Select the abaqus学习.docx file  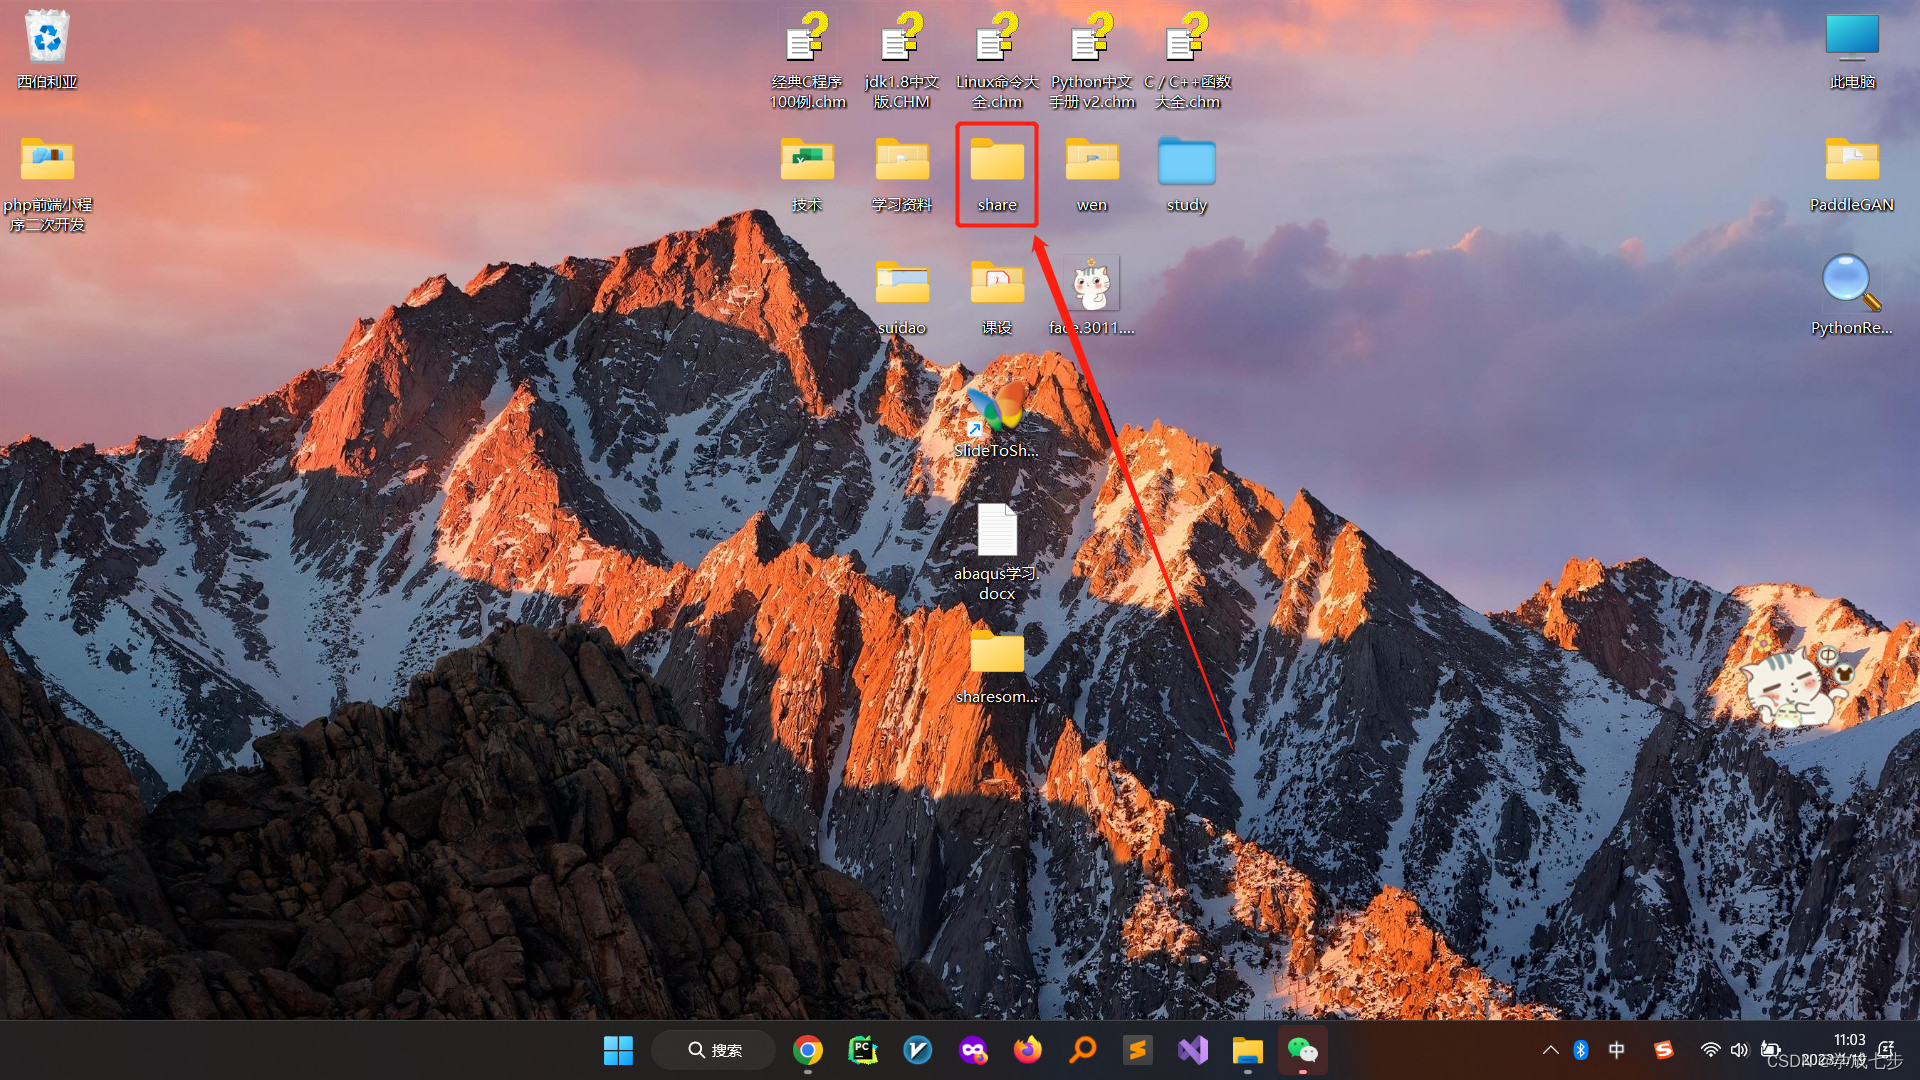pos(996,550)
